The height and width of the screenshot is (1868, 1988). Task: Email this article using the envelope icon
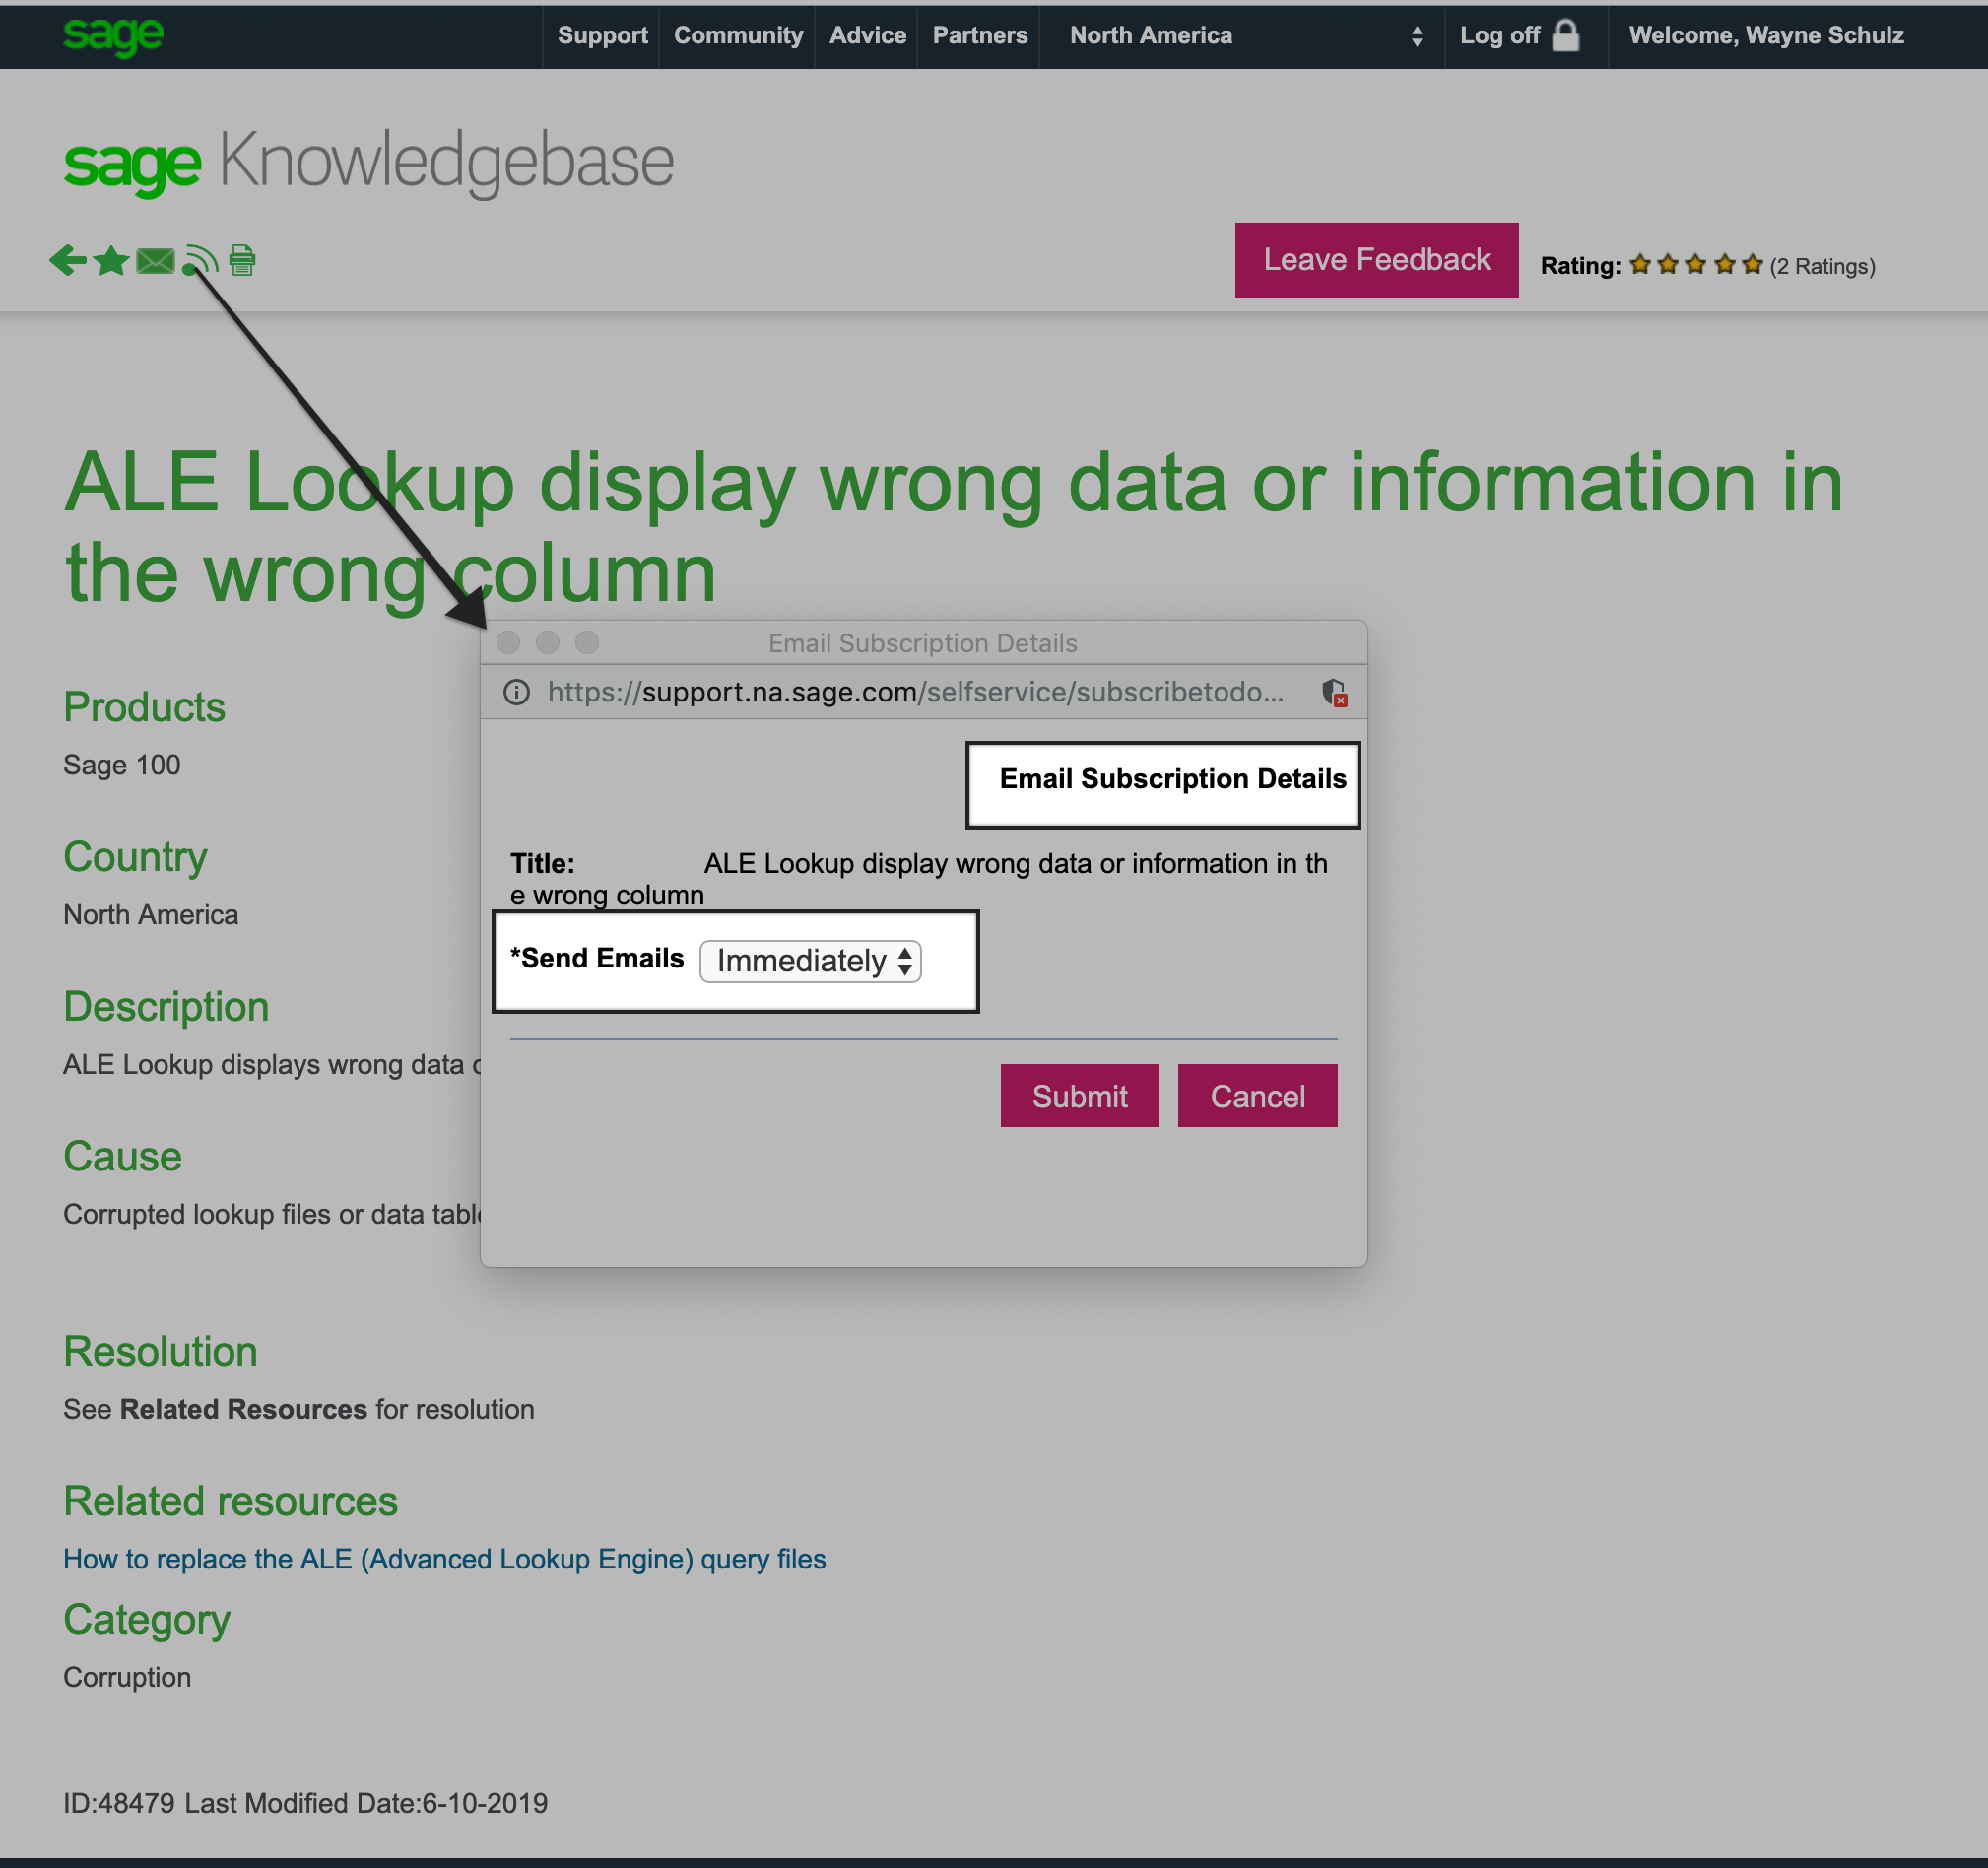155,261
